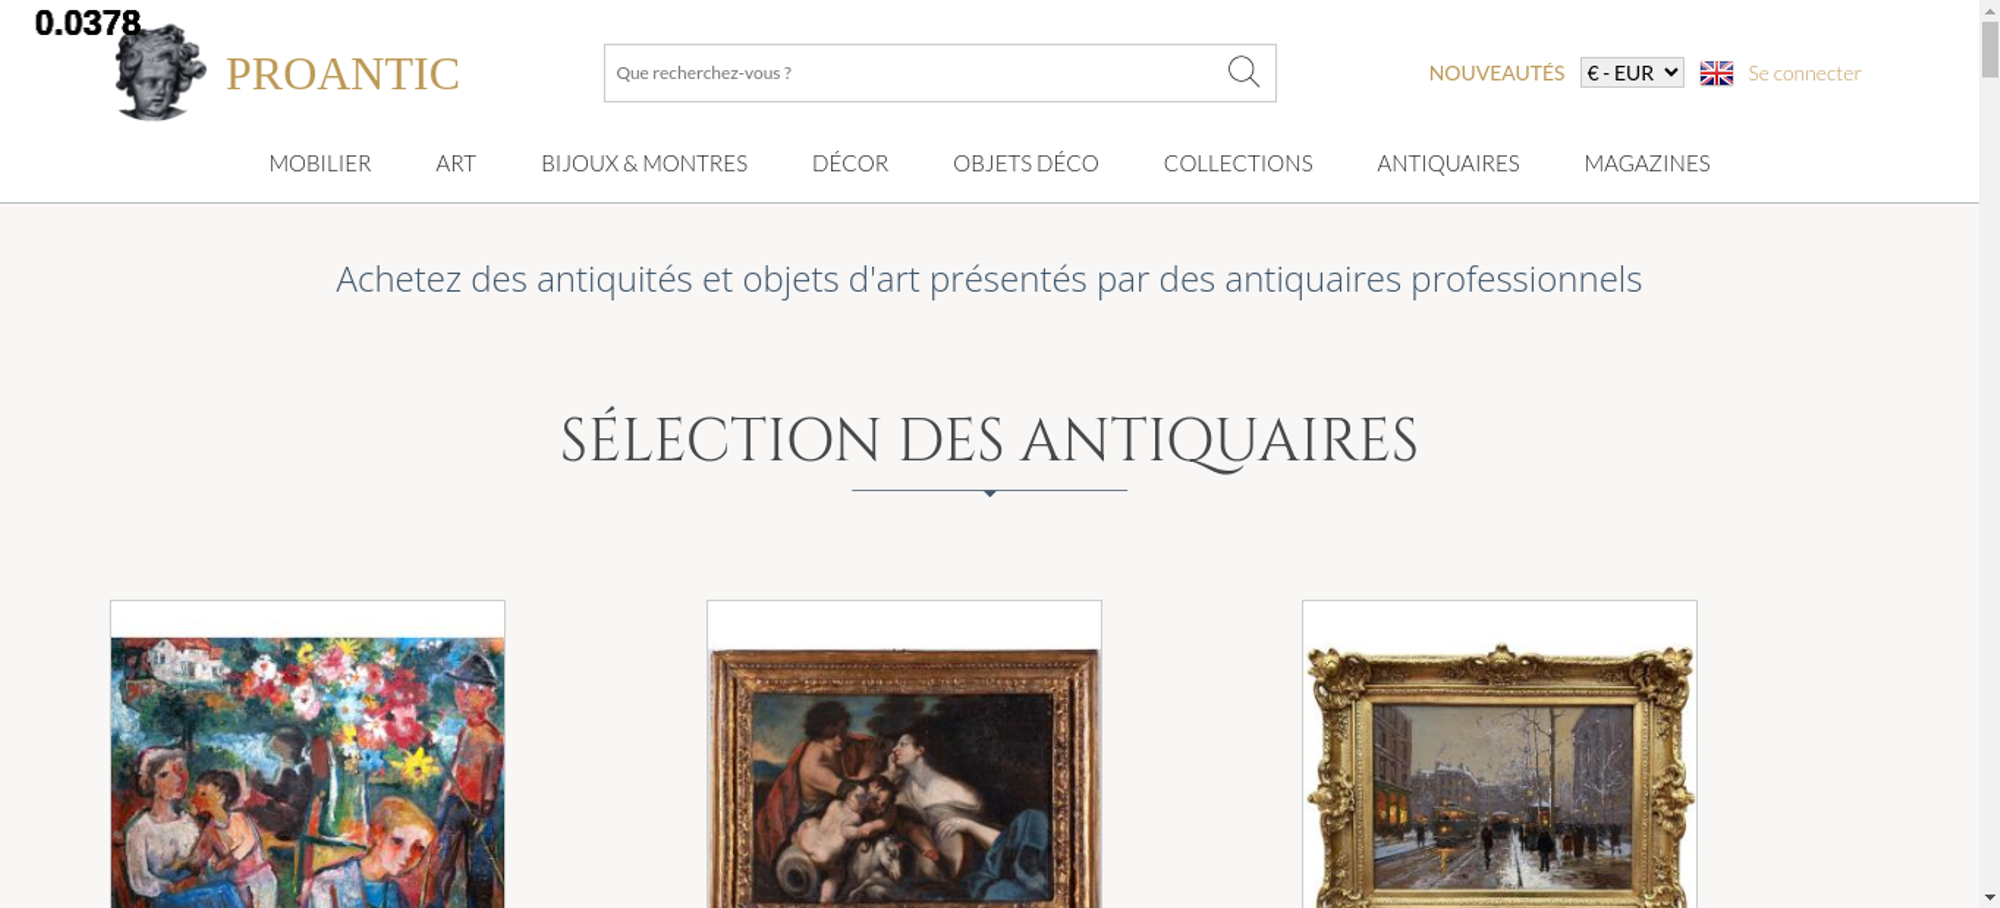Click the Se connecter login link
This screenshot has width=2000, height=908.
[1804, 73]
